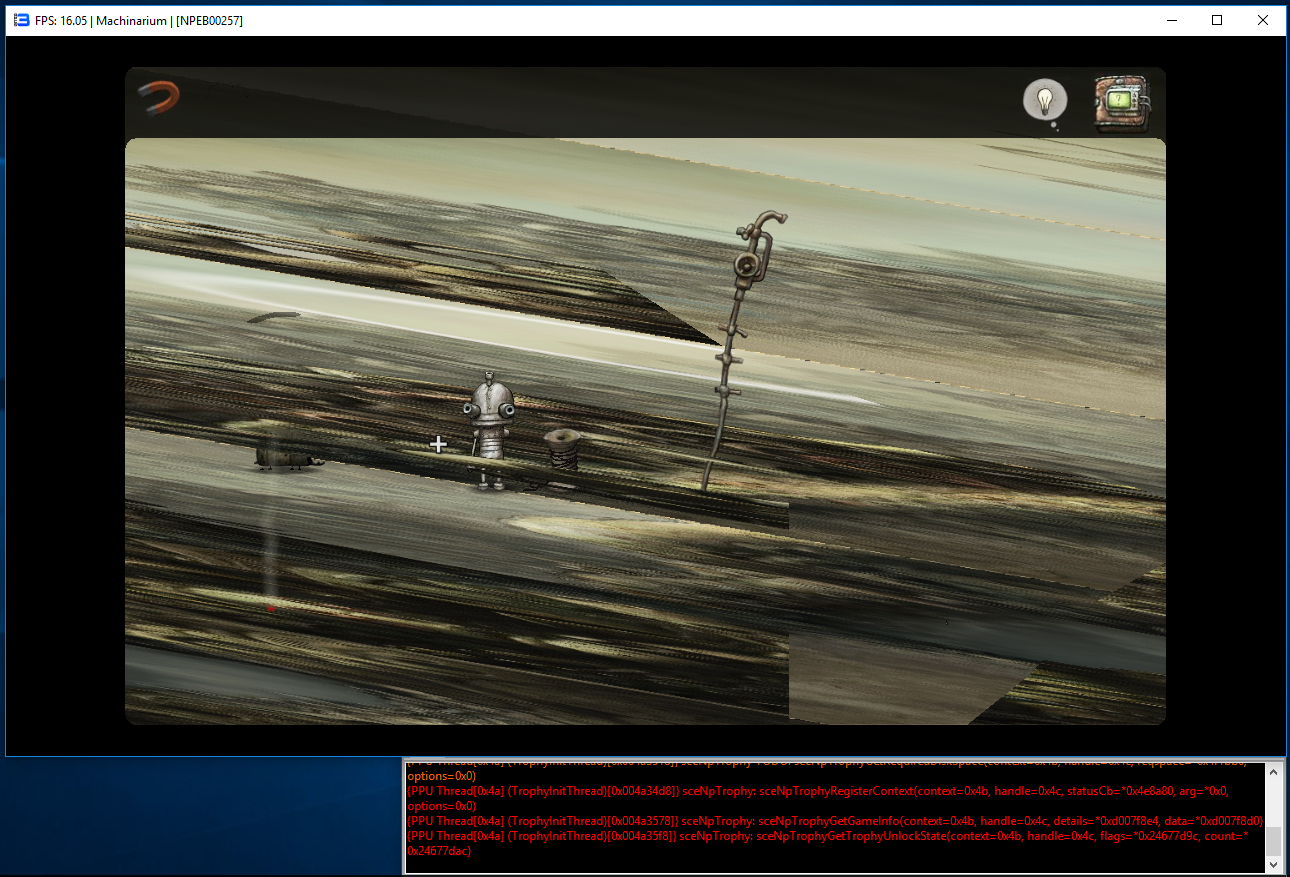Click the small red dot below smoke
1290x877 pixels.
click(x=271, y=608)
